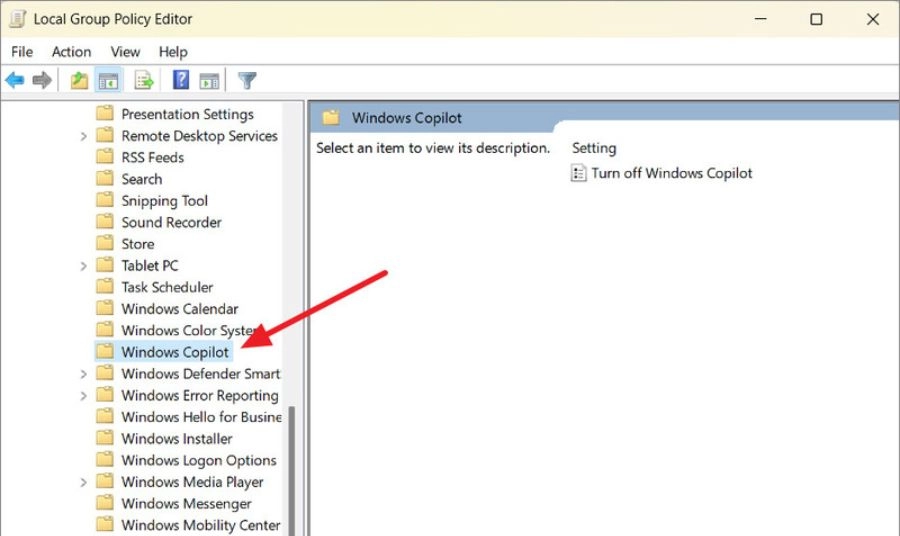This screenshot has width=900, height=536.
Task: Select the Windows Messenger folder
Action: 186,503
